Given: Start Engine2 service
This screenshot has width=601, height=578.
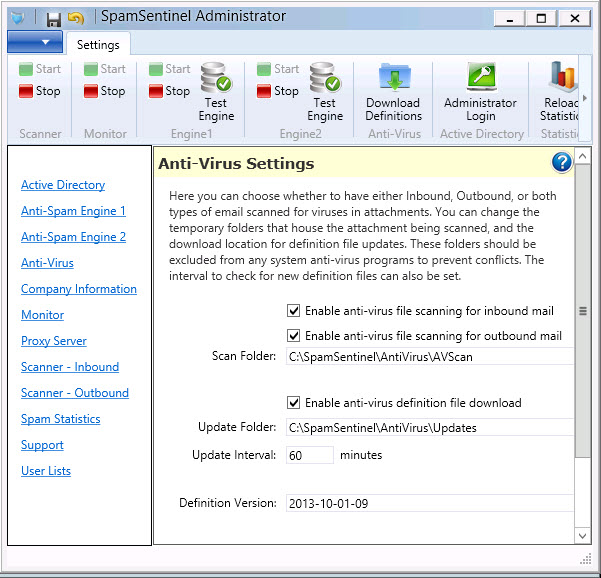Looking at the screenshot, I should [278, 69].
